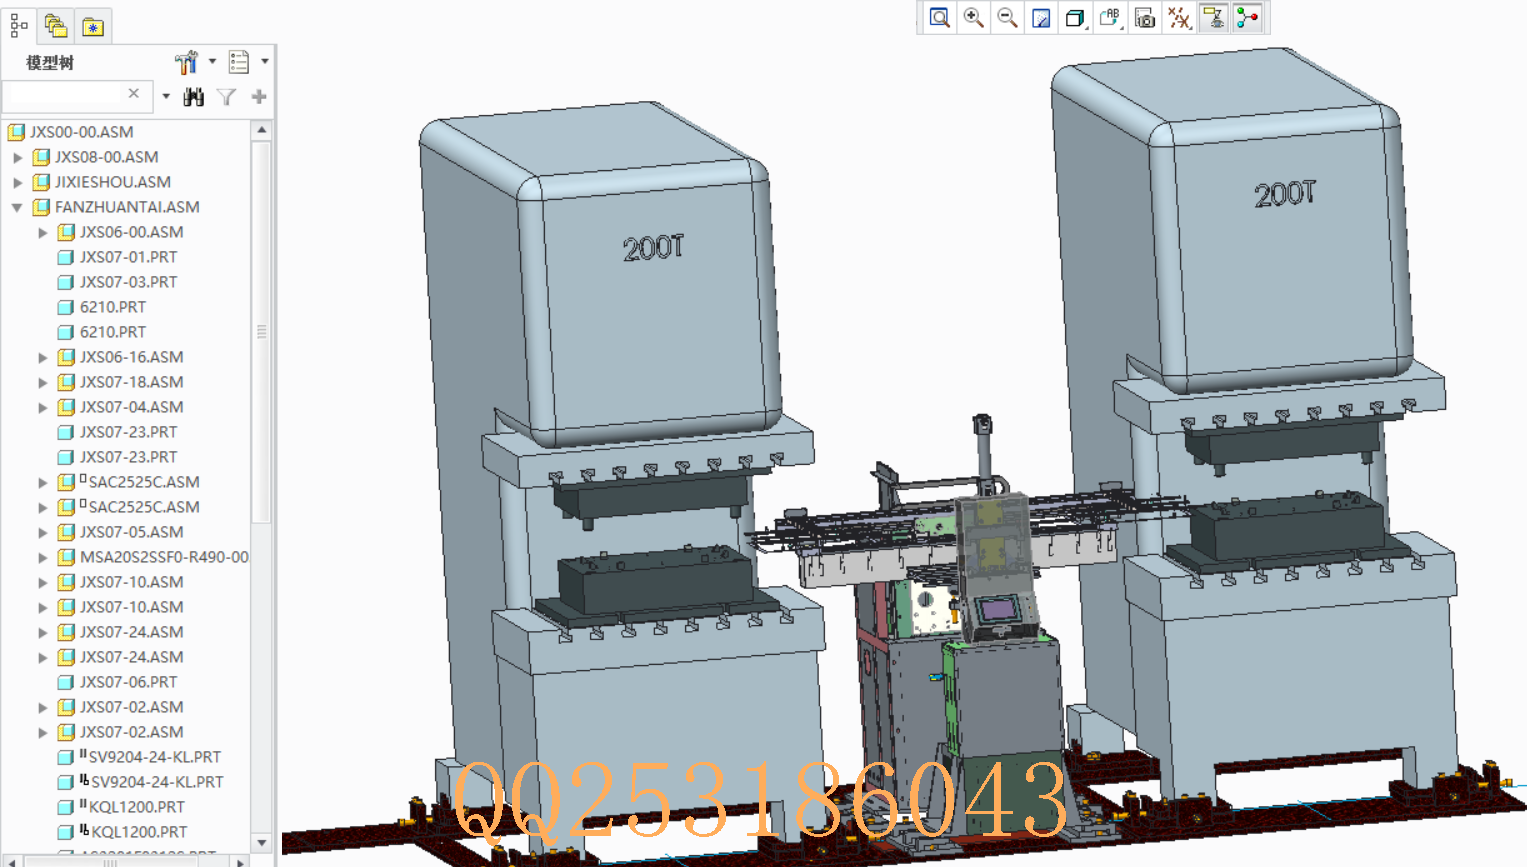Select the JXS08-00.ASM label
This screenshot has width=1527, height=867.
coord(106,157)
